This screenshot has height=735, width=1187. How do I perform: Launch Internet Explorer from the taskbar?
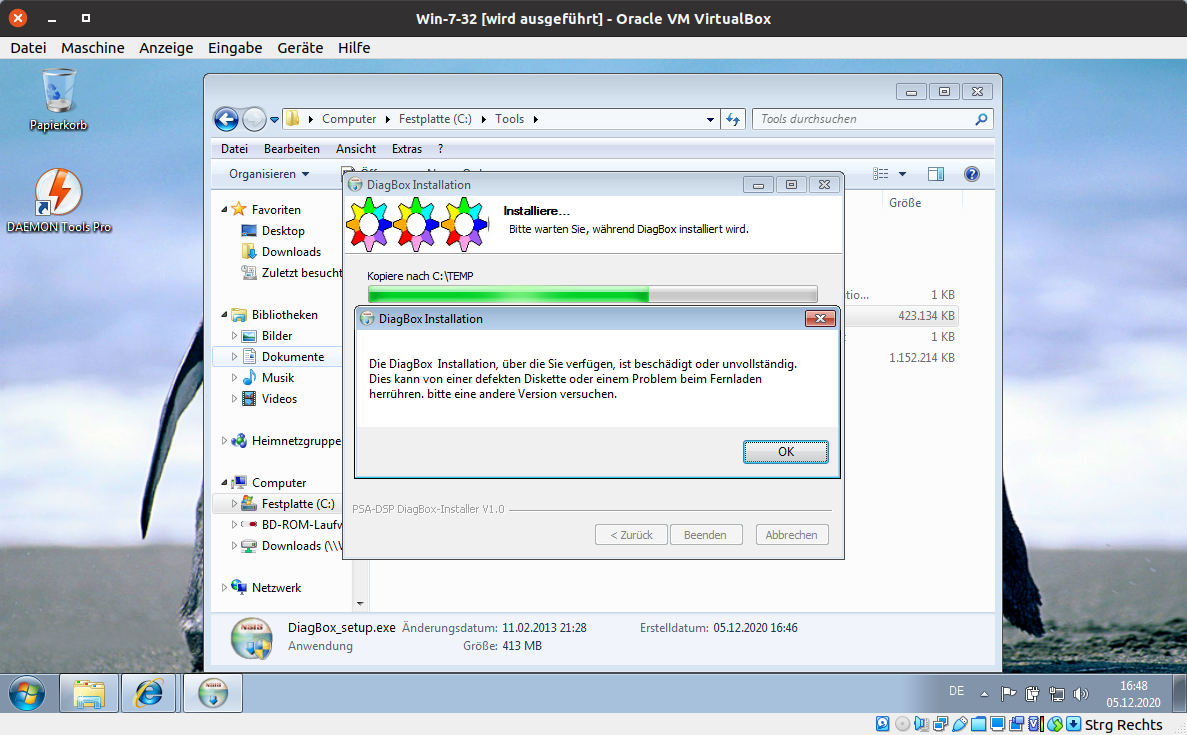click(149, 693)
